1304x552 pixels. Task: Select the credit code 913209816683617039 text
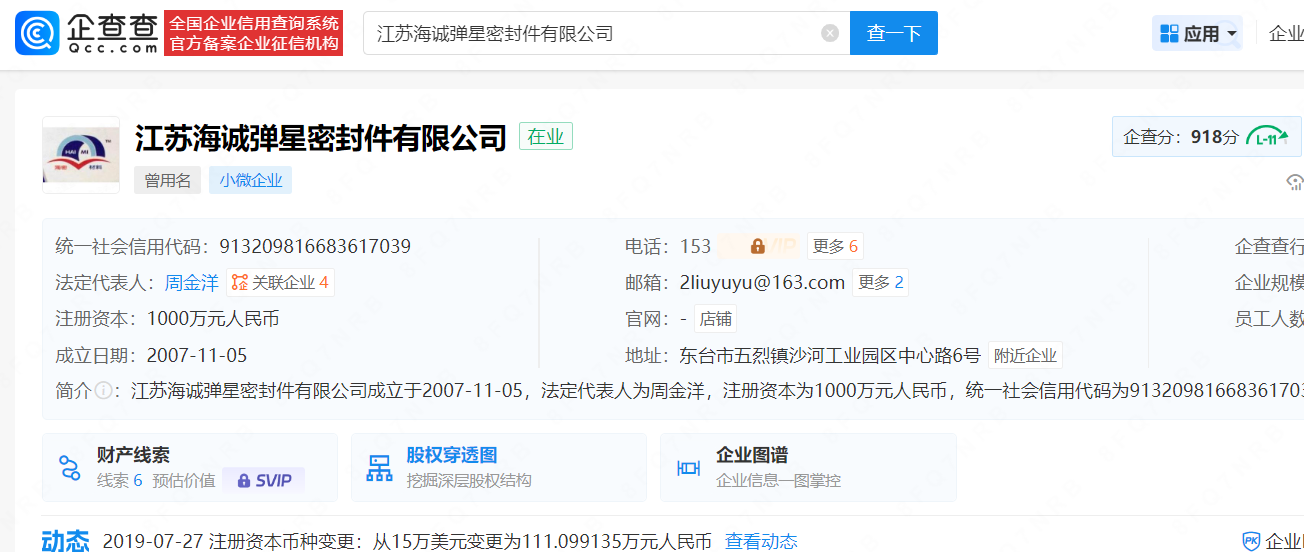point(315,246)
